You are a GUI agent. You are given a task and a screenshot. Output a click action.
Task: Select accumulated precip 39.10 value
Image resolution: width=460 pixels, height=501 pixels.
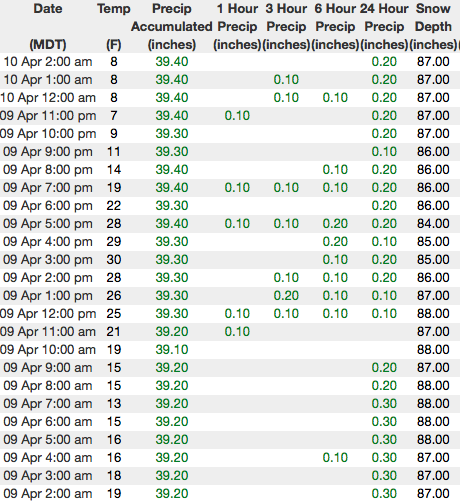click(x=172, y=350)
